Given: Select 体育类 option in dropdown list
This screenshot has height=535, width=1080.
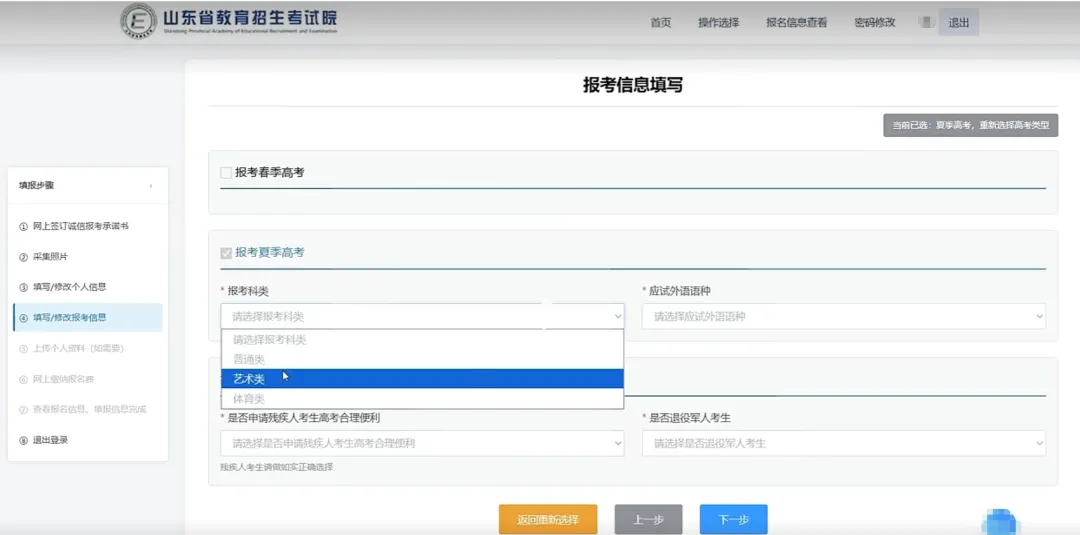Looking at the screenshot, I should 422,399.
